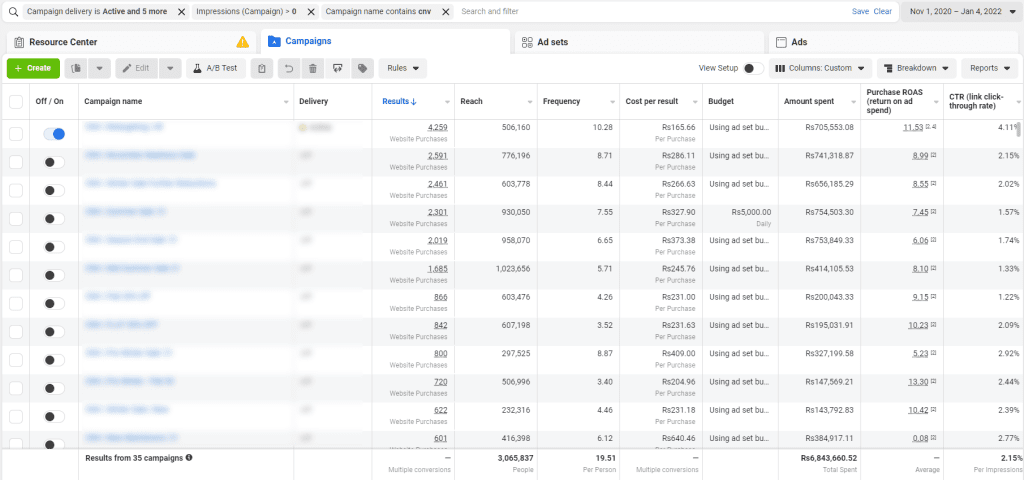Click the trash delete icon
The height and width of the screenshot is (480, 1024).
click(313, 68)
